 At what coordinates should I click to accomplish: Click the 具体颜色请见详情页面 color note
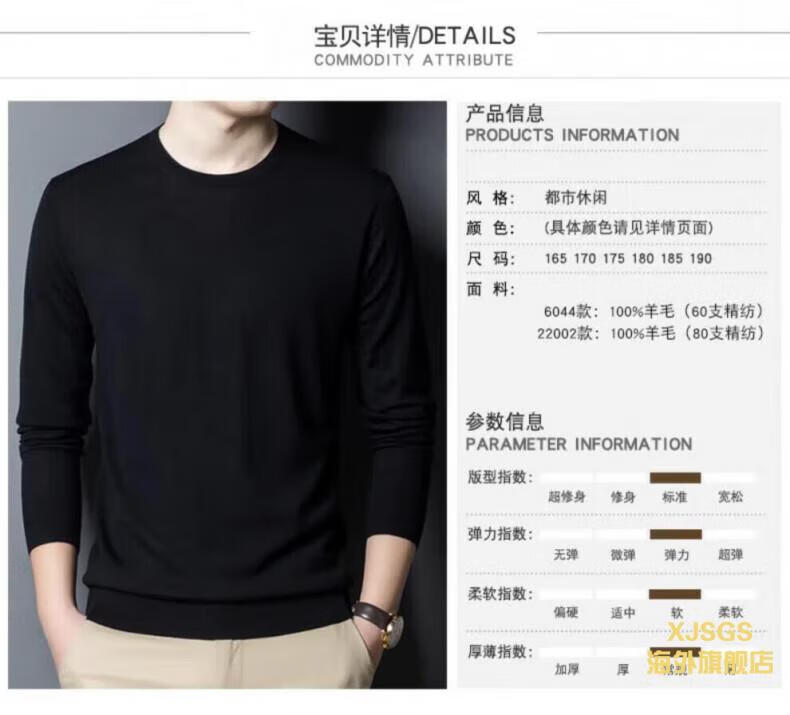[629, 228]
